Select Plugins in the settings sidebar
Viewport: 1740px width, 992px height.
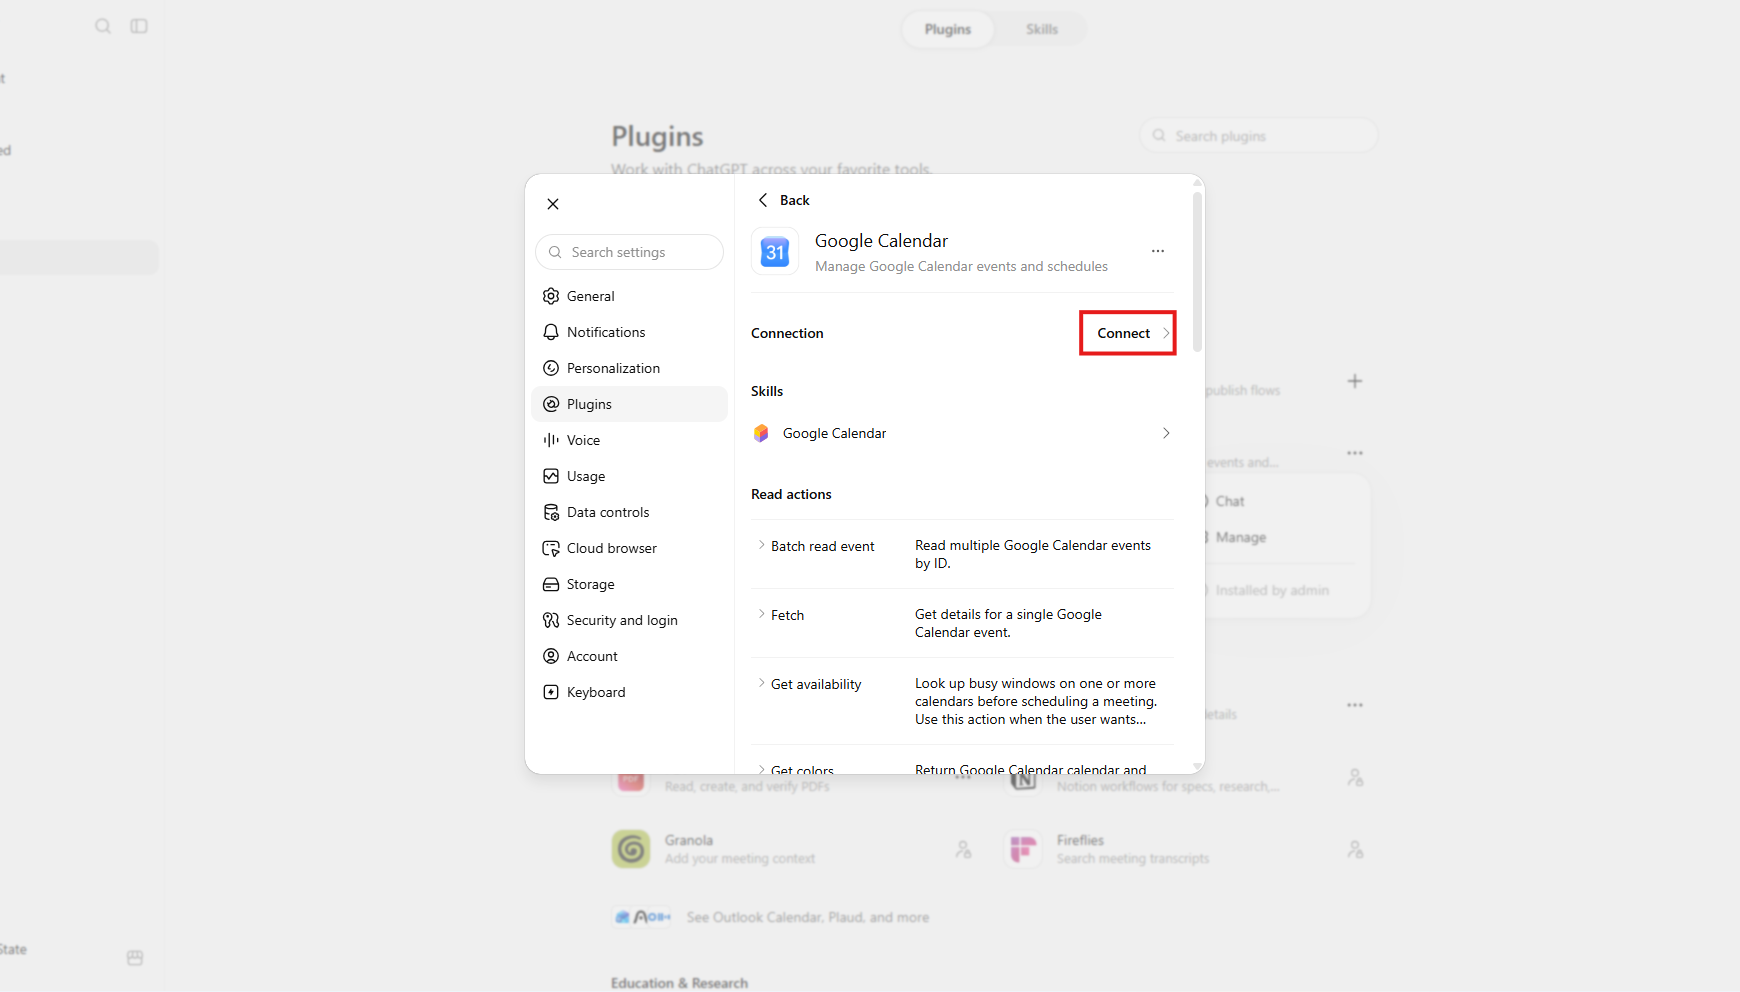point(630,404)
